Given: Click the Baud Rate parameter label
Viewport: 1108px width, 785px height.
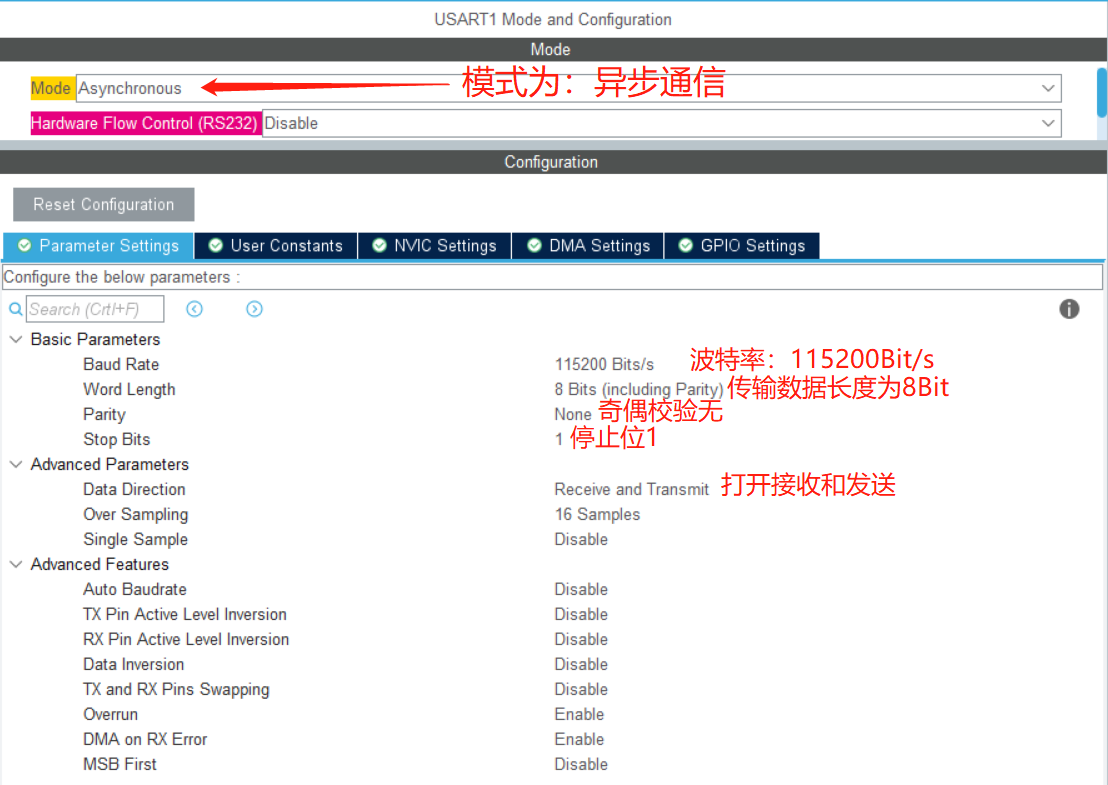Looking at the screenshot, I should point(121,365).
